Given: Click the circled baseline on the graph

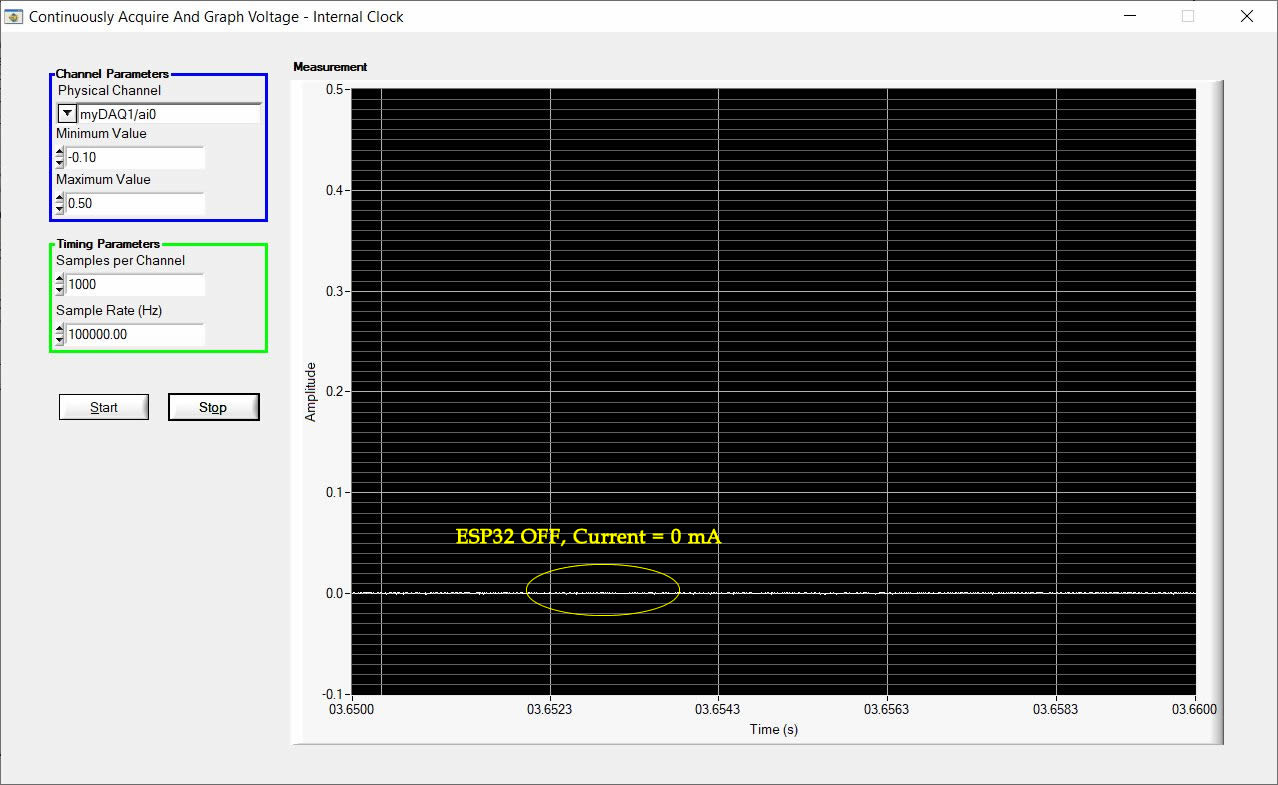Looking at the screenshot, I should [602, 590].
